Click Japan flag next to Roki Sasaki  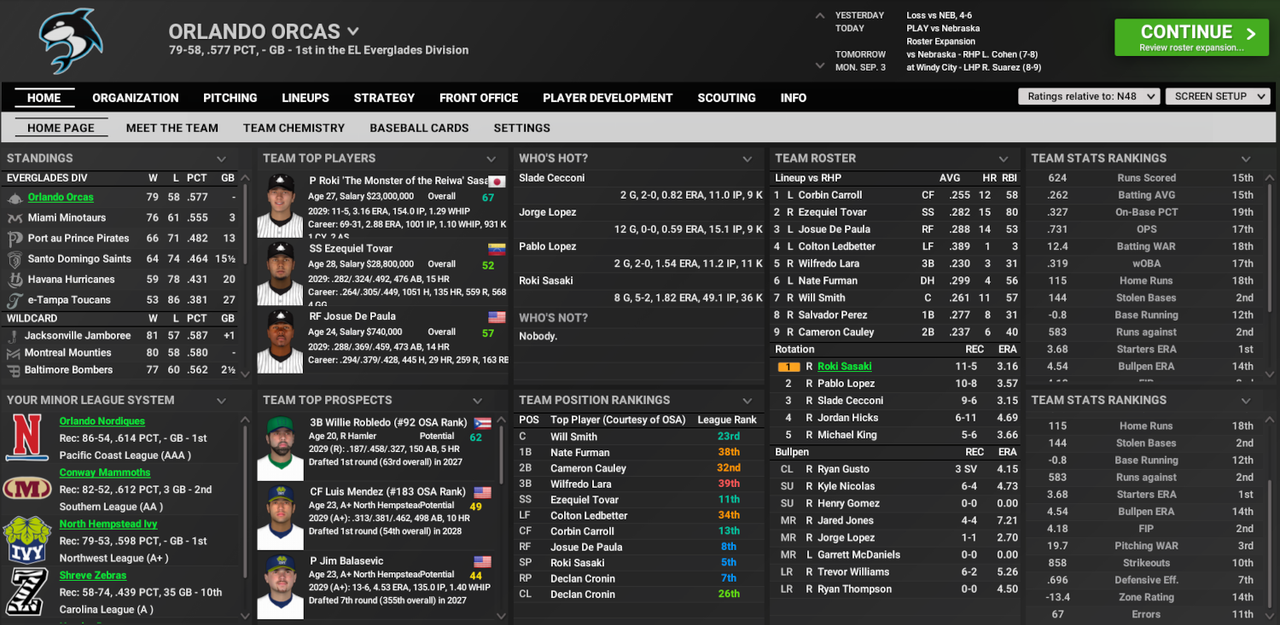click(497, 181)
